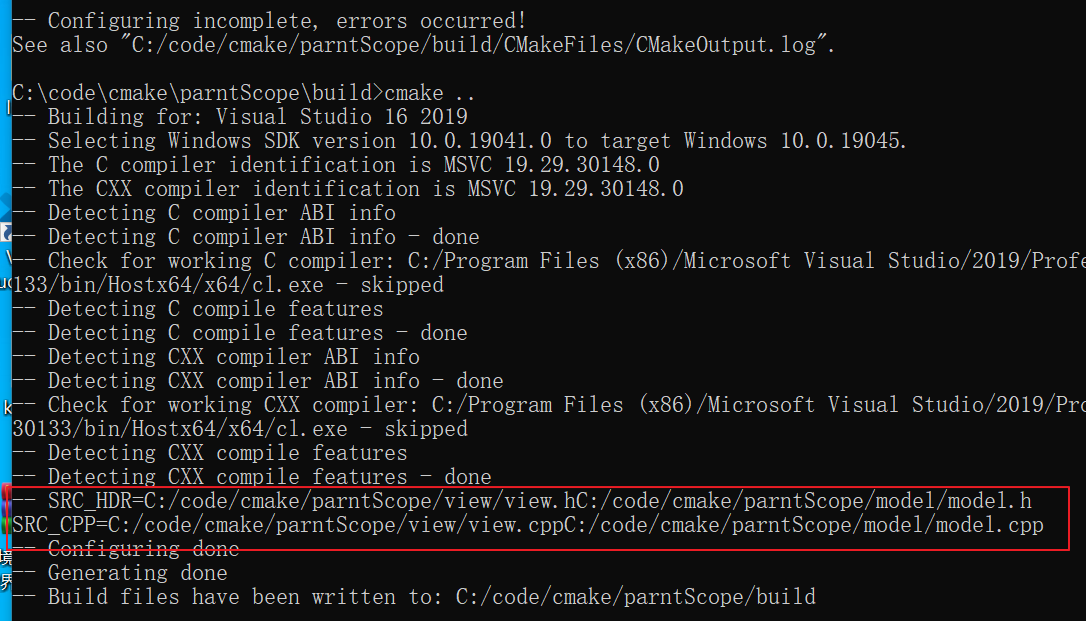The image size is (1086, 621).
Task: Click the 'cmake ..' command prompt line
Action: (243, 93)
